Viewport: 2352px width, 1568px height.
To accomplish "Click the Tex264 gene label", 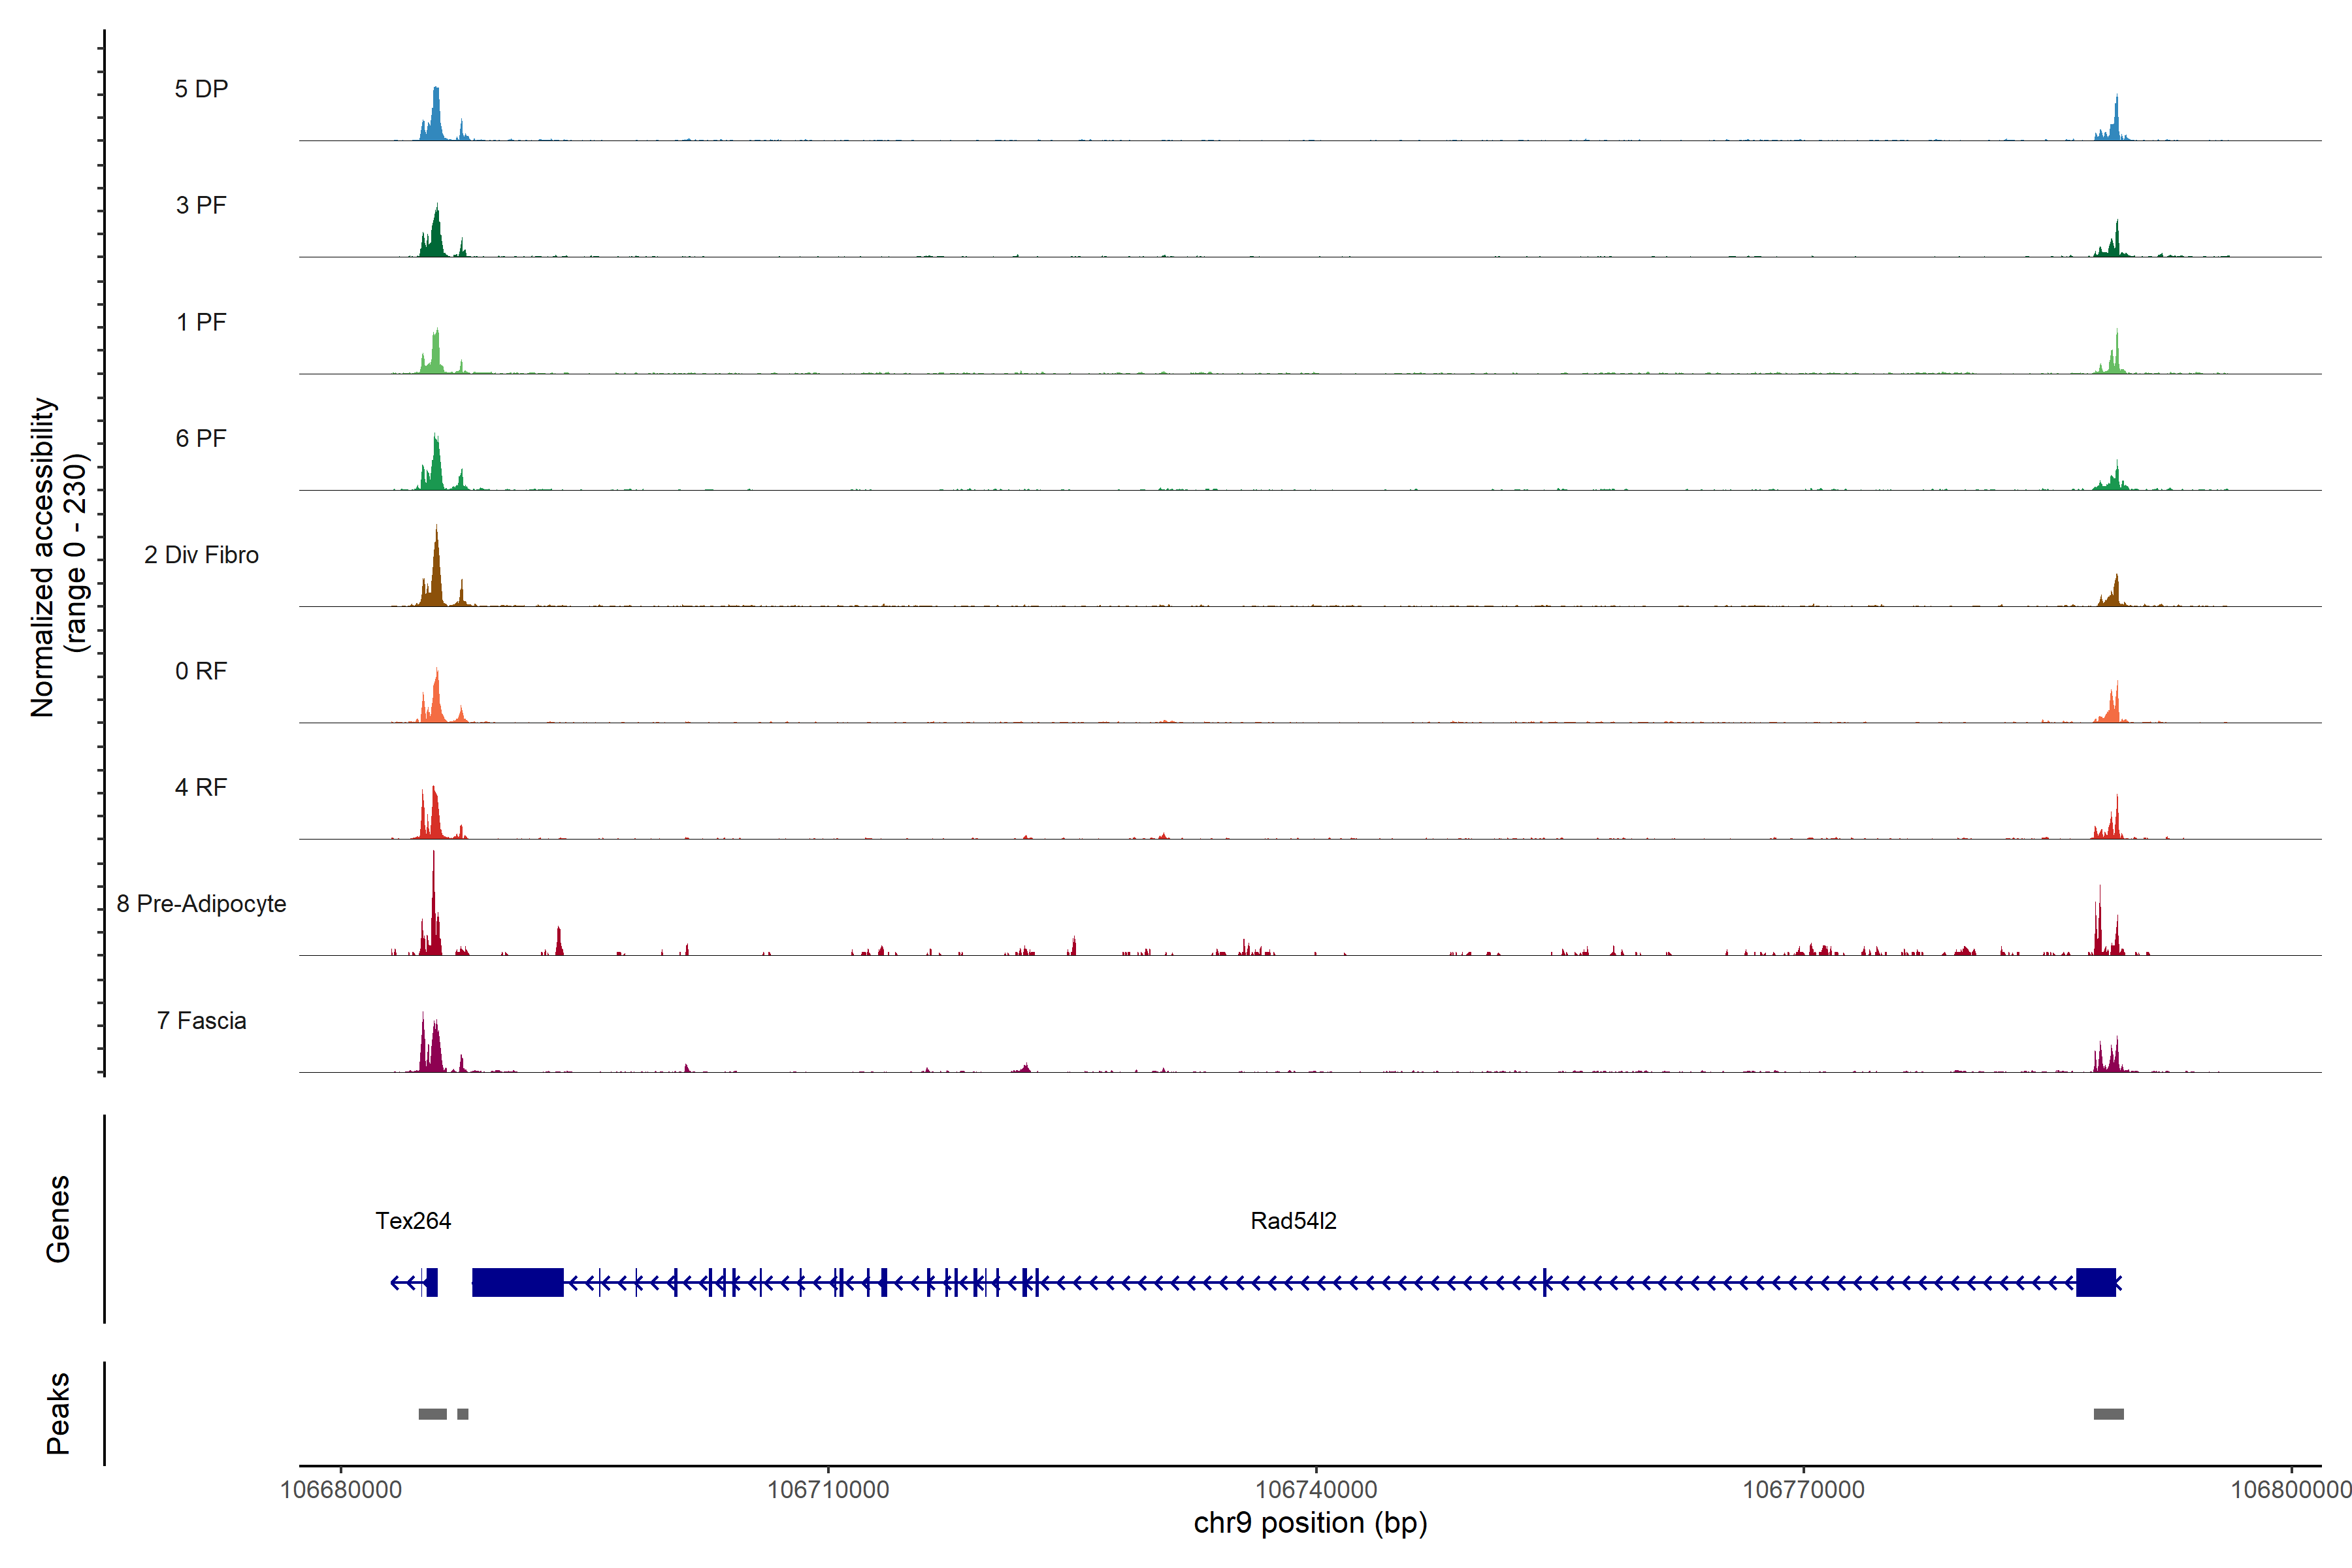I will click(413, 1221).
